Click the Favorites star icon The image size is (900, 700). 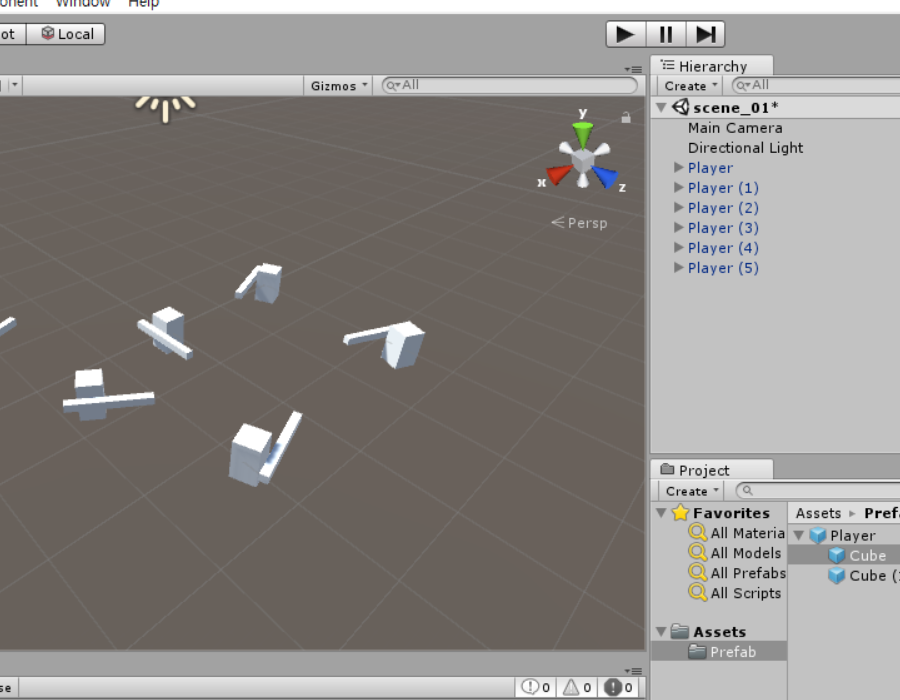pyautogui.click(x=681, y=512)
